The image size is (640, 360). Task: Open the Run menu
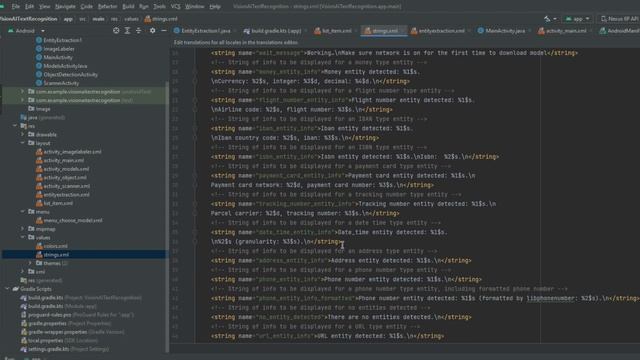144,7
